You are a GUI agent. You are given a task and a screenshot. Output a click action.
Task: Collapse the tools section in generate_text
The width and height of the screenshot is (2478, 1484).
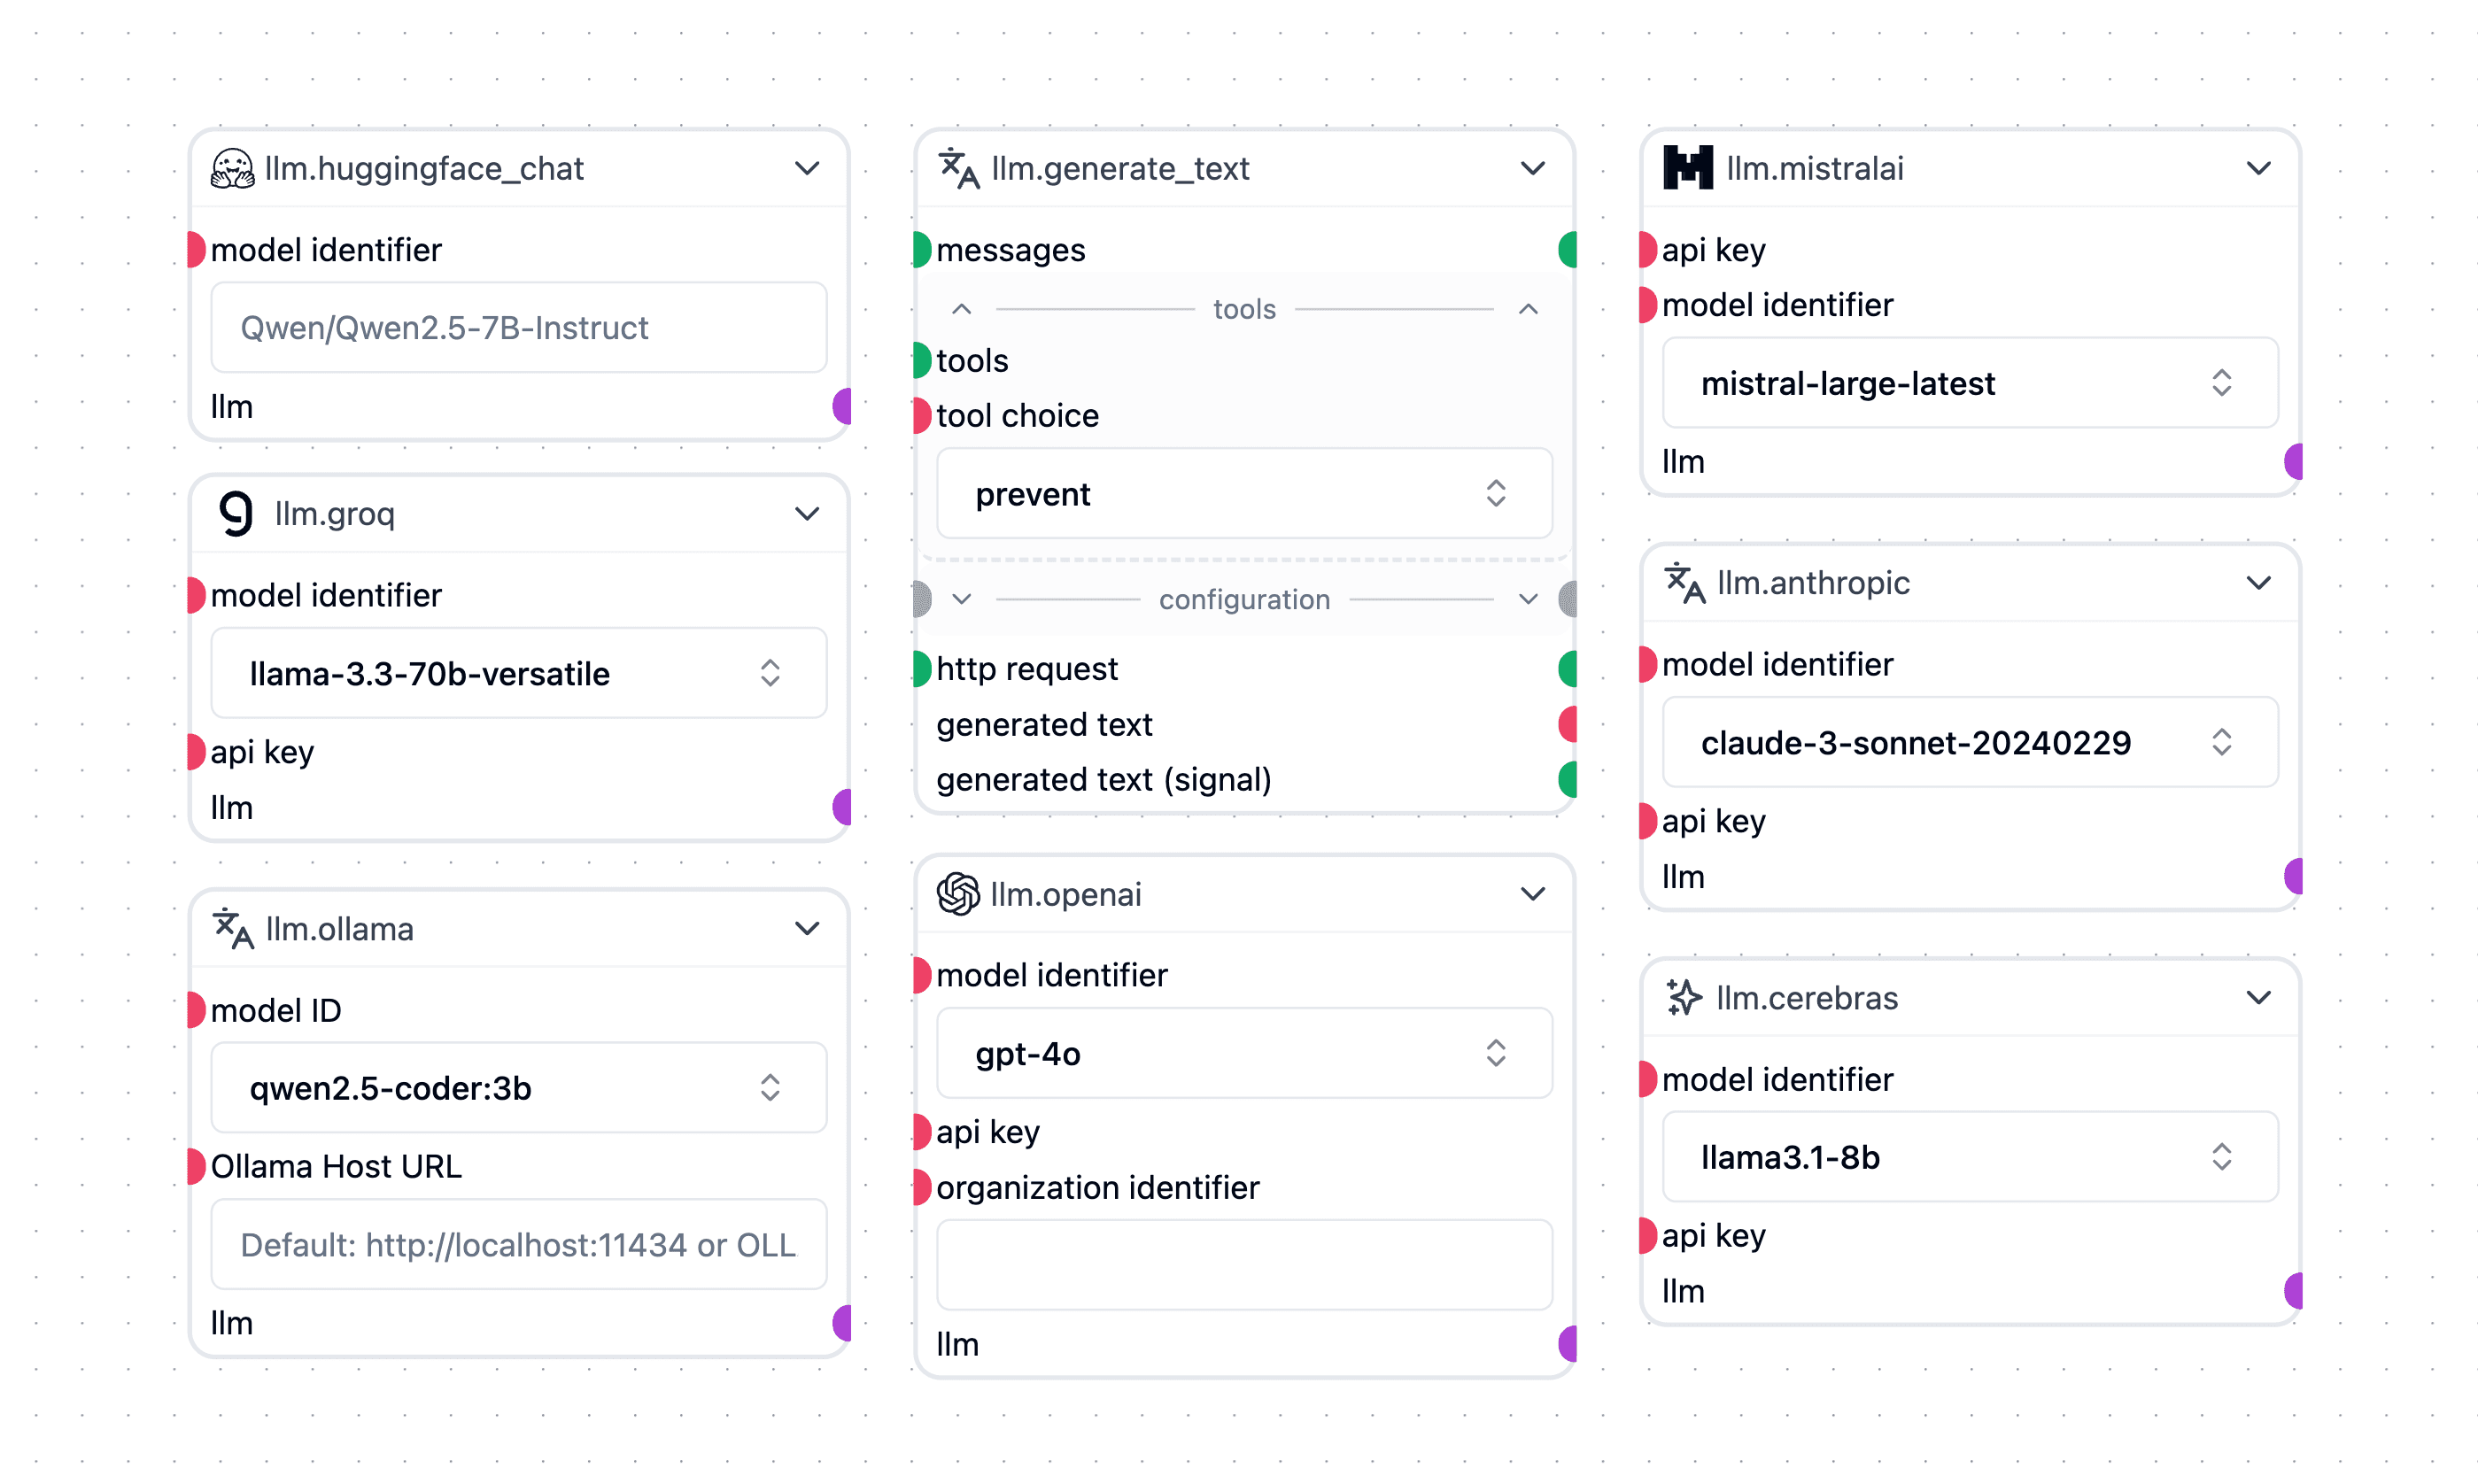[1528, 310]
